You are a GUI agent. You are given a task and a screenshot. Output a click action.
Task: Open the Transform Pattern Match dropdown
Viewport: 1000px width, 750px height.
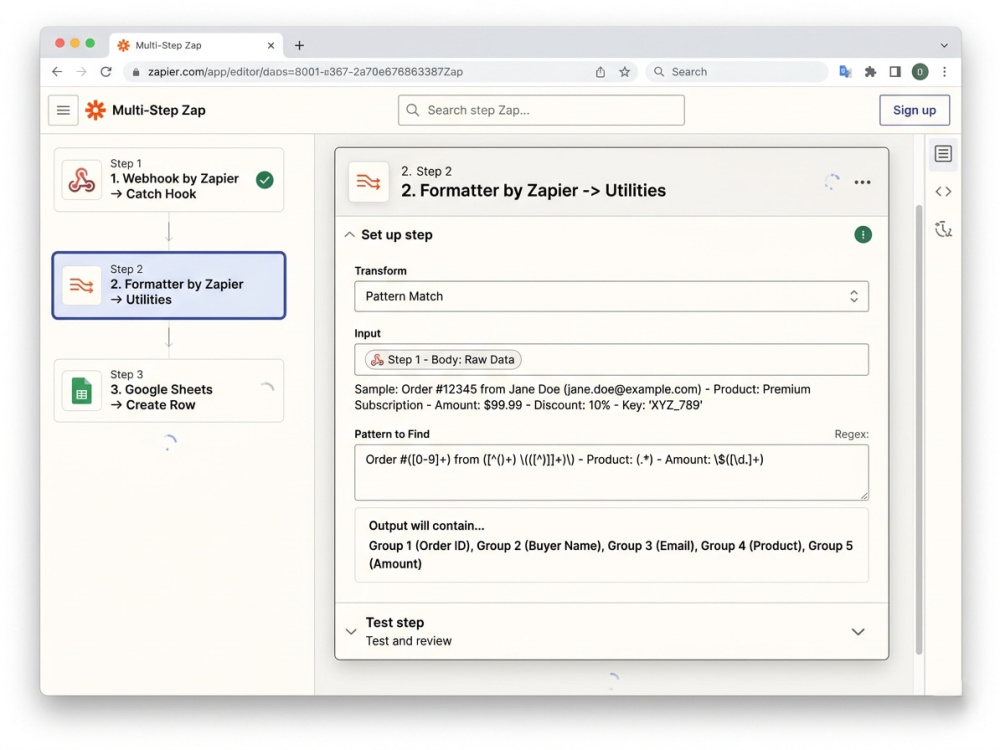click(611, 297)
